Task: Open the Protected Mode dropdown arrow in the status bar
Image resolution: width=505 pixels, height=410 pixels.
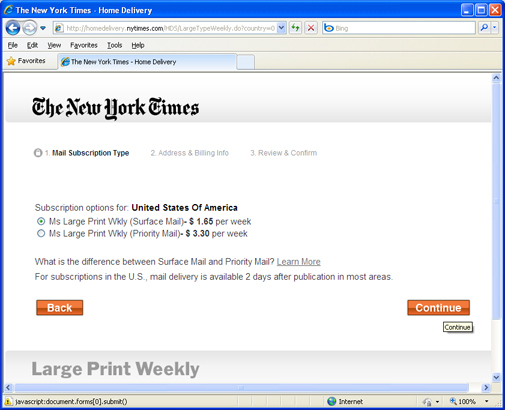Action: tap(437, 402)
